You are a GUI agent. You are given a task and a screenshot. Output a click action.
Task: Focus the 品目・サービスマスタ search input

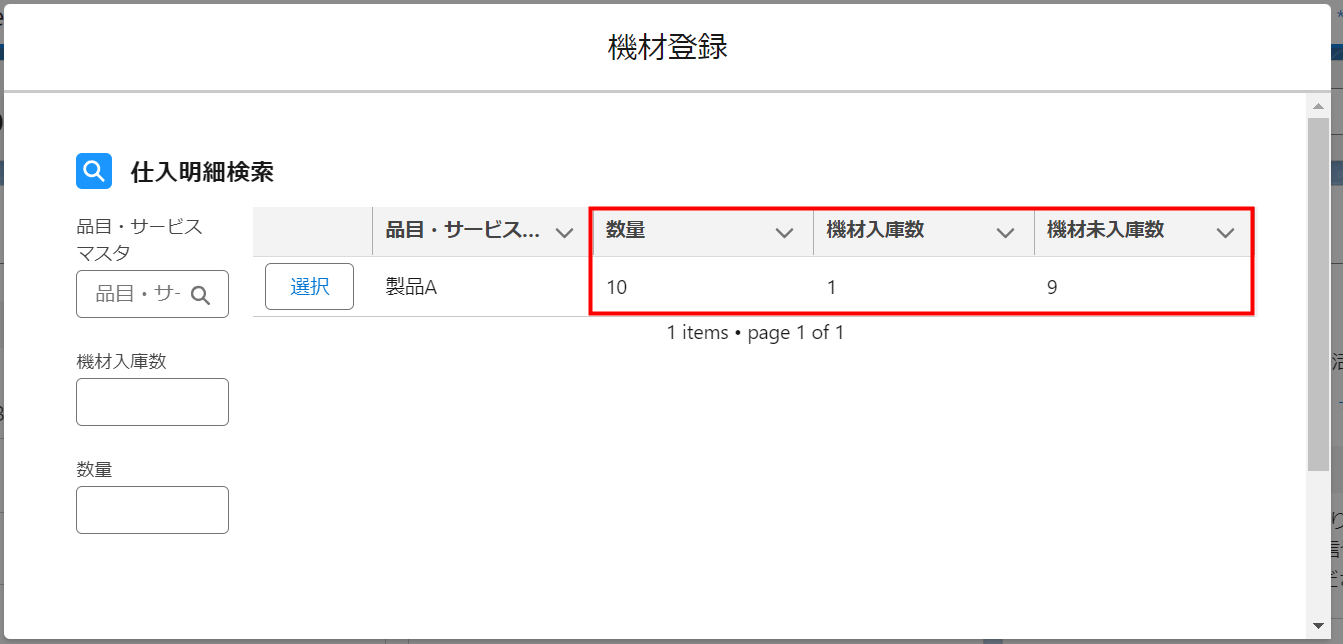[x=138, y=294]
